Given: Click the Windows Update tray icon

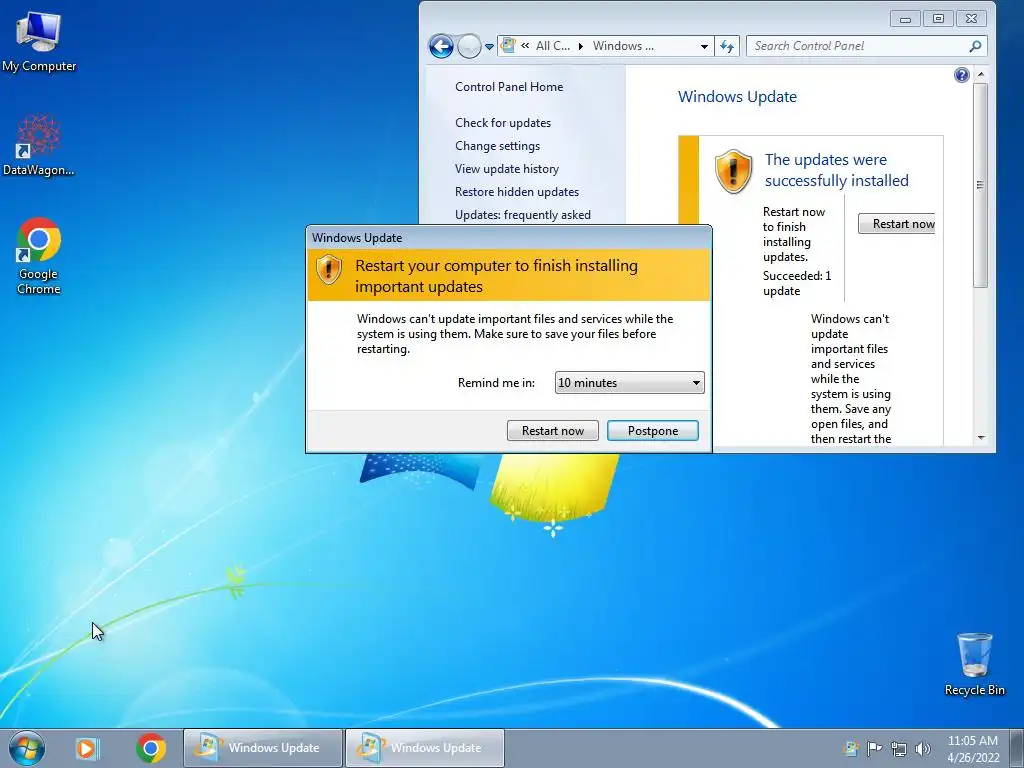Looking at the screenshot, I should [850, 748].
